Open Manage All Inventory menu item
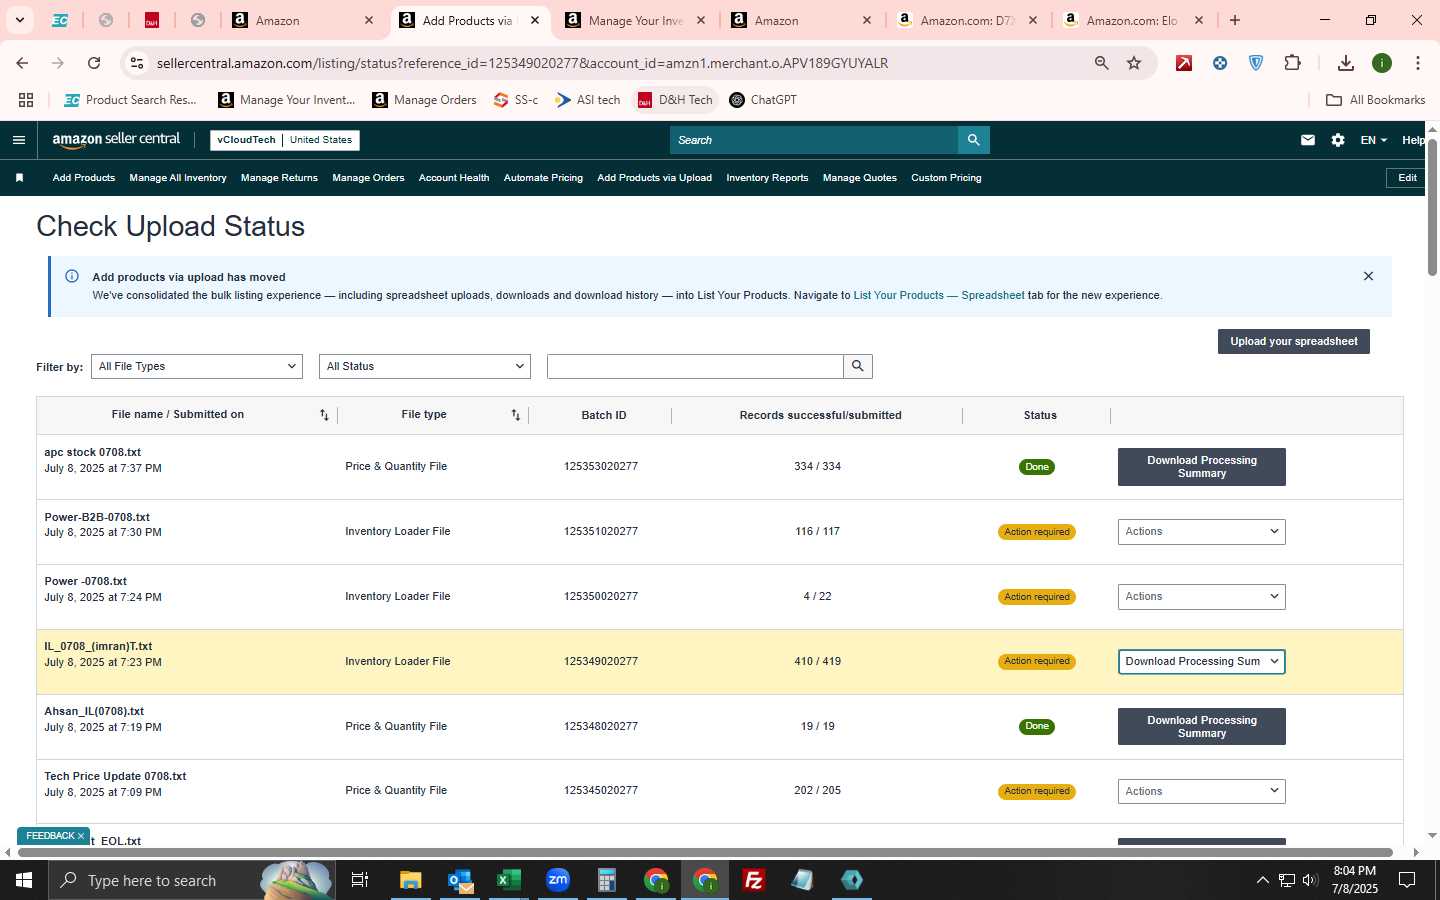Screen dimensions: 1440x900 pyautogui.click(x=178, y=178)
